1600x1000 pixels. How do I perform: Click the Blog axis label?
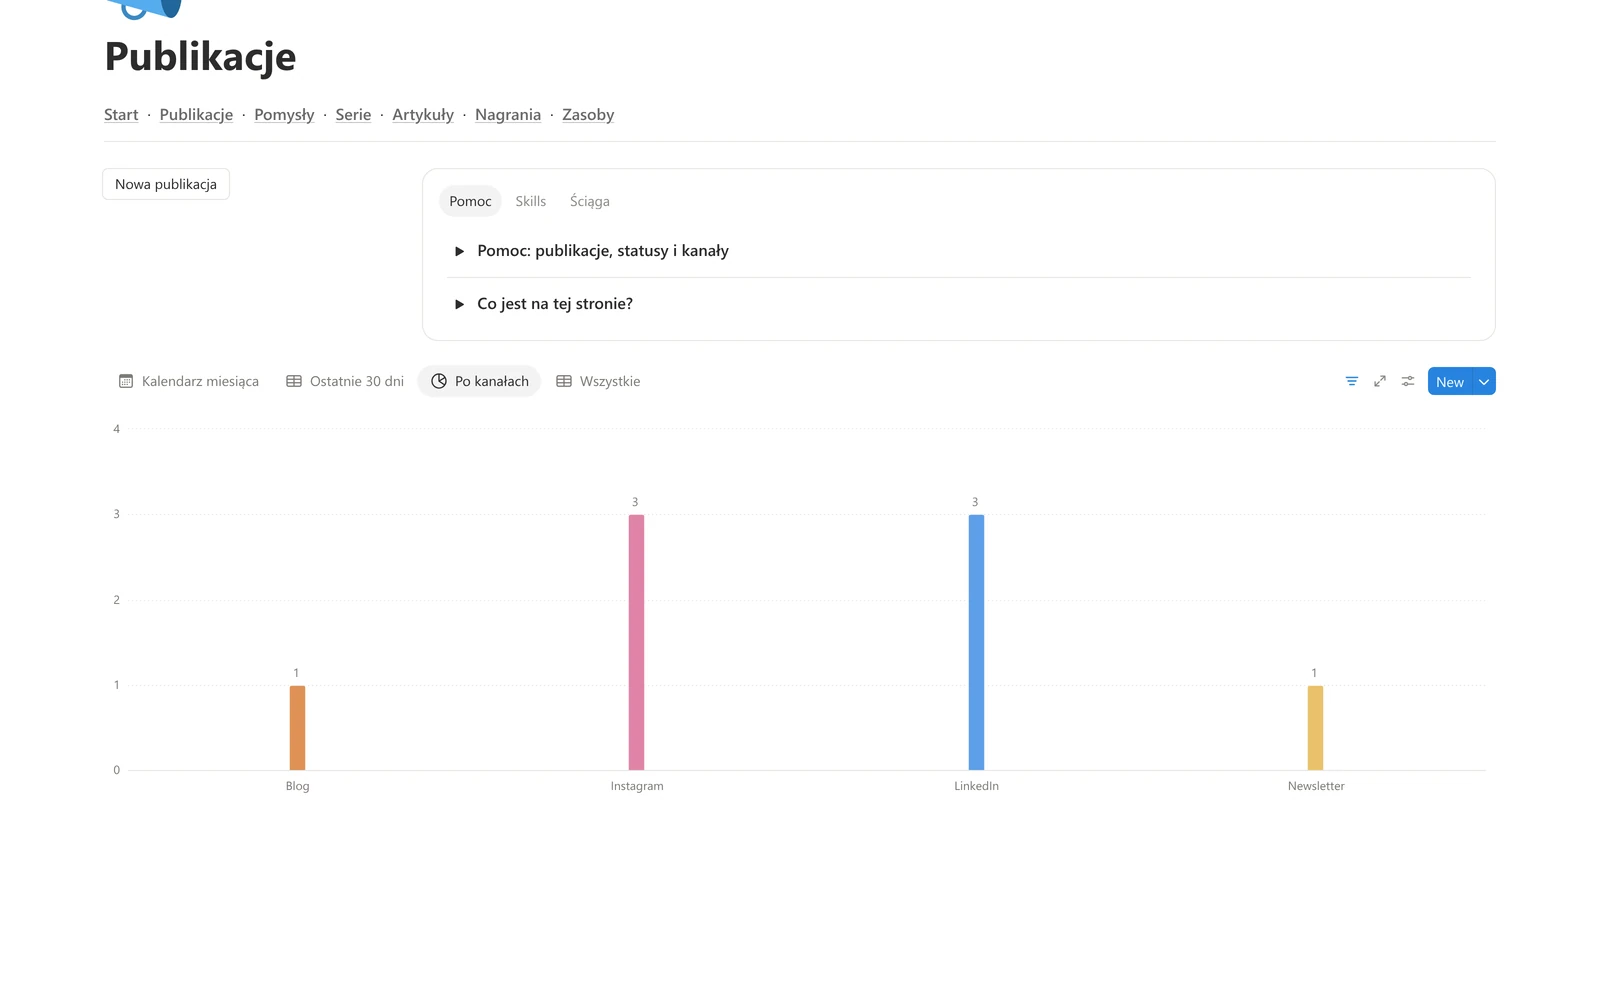(297, 786)
